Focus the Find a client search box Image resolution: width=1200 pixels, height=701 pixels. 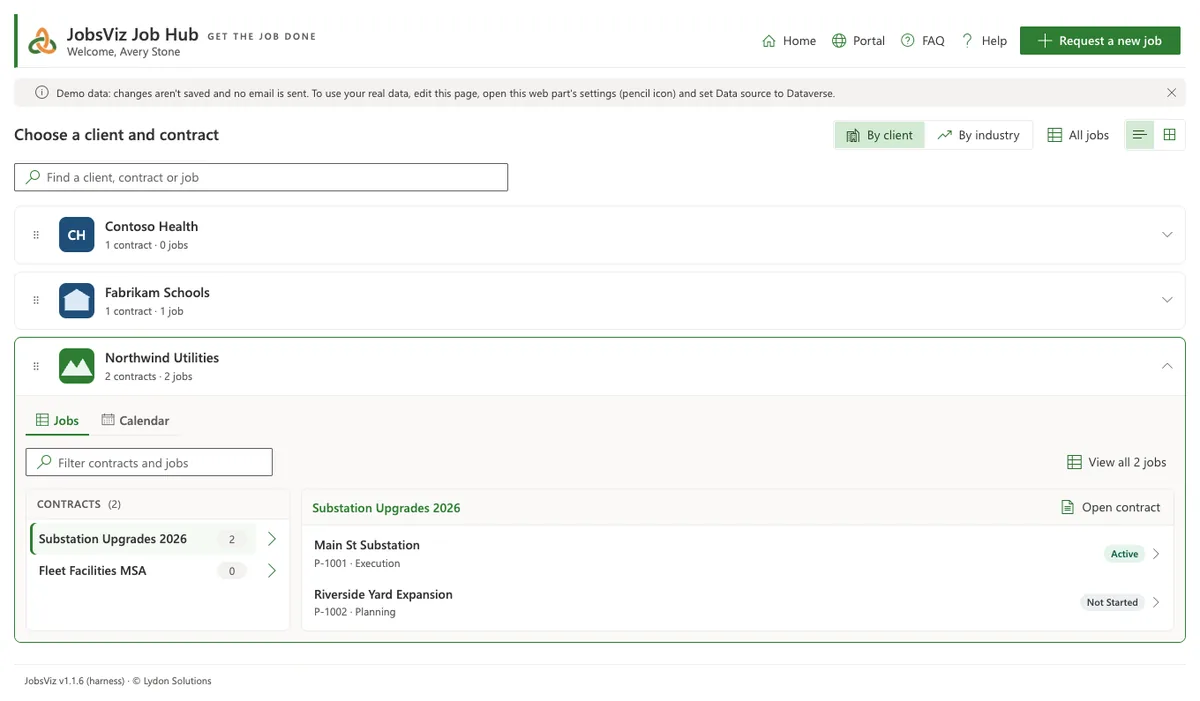(261, 177)
